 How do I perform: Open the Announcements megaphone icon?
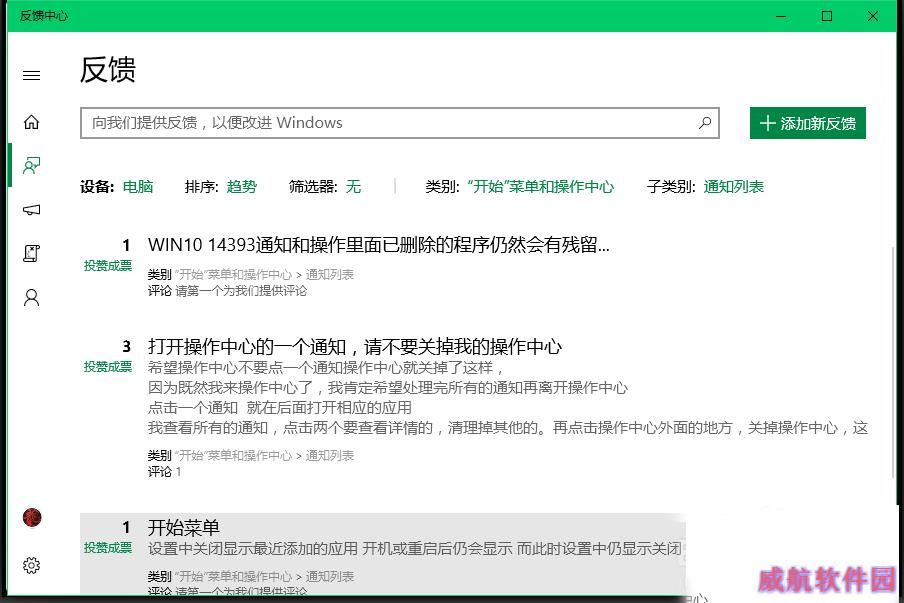pyautogui.click(x=32, y=210)
